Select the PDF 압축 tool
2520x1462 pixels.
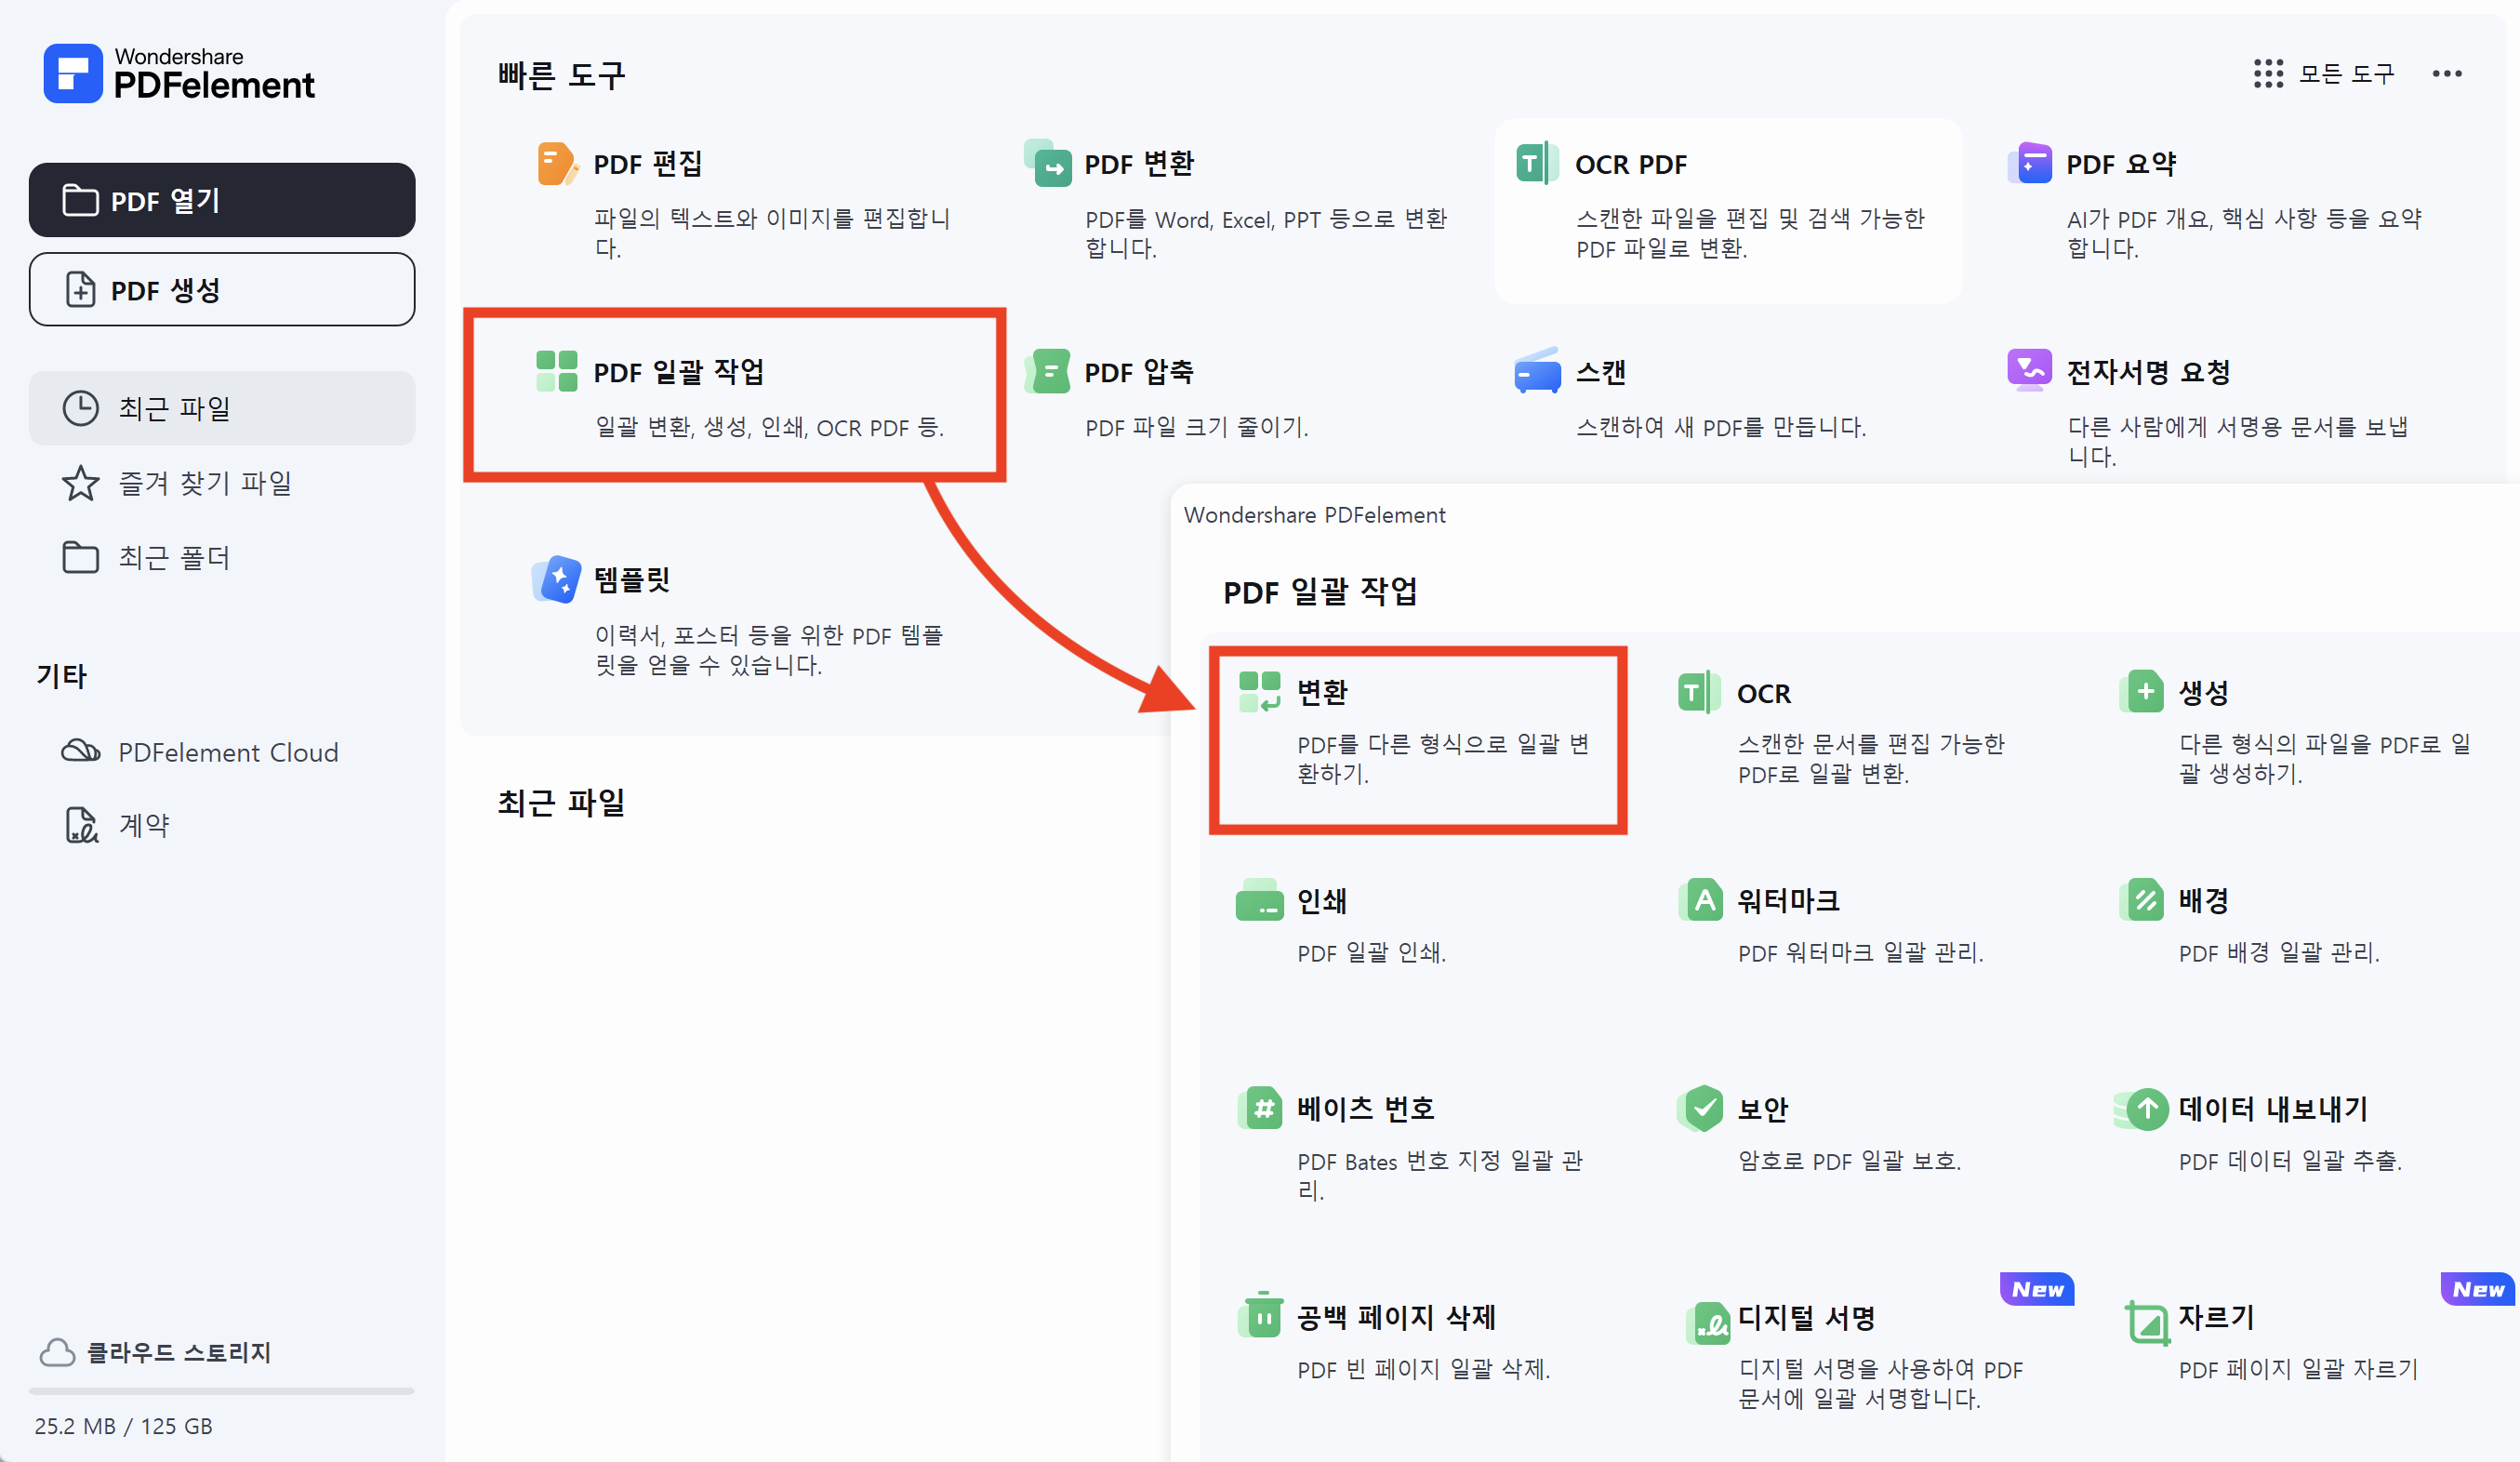(x=1139, y=371)
